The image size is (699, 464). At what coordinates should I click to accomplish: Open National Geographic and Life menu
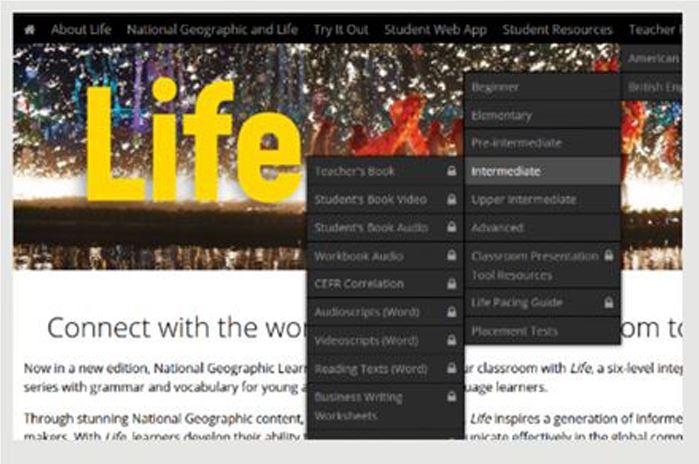pyautogui.click(x=212, y=30)
